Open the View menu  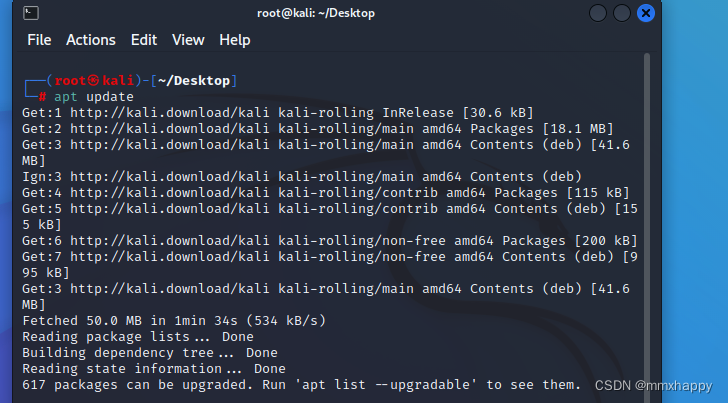click(188, 40)
